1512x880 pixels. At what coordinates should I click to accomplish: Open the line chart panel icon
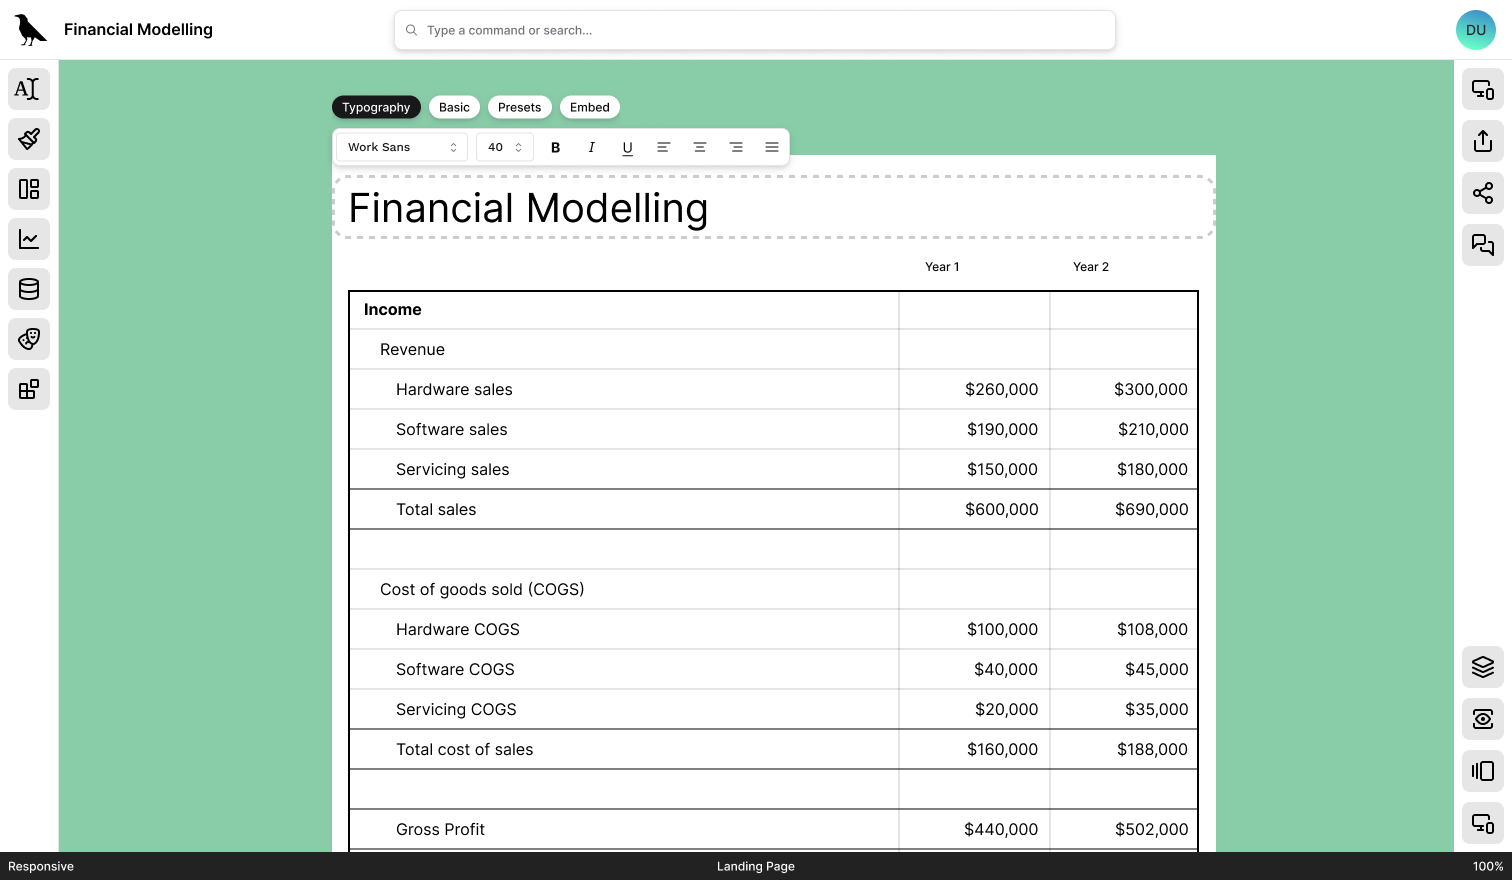tap(29, 239)
